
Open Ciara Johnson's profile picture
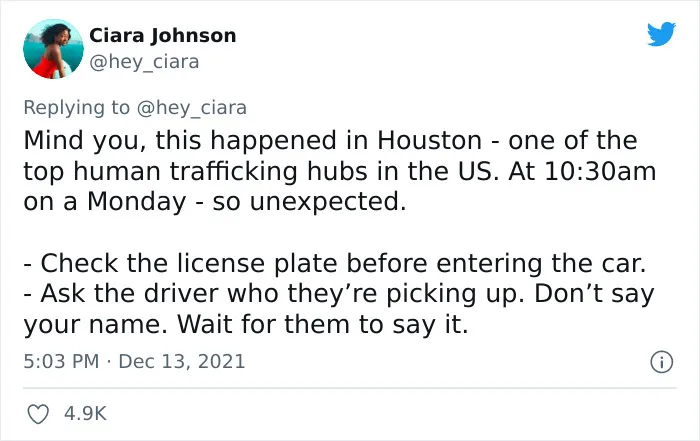coord(53,49)
